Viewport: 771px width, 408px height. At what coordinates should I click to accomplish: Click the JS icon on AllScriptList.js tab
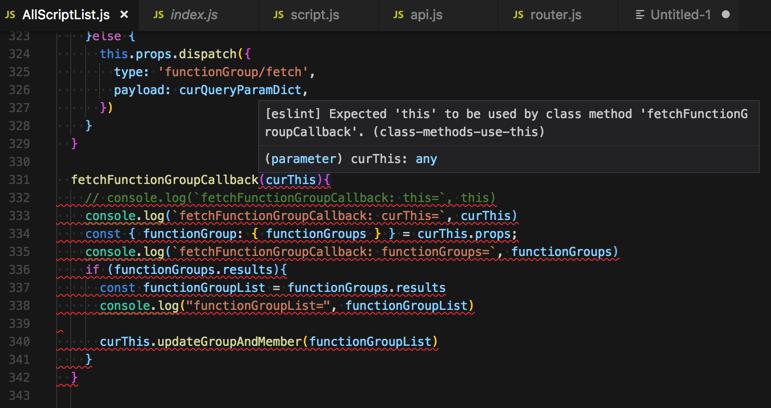[x=10, y=15]
